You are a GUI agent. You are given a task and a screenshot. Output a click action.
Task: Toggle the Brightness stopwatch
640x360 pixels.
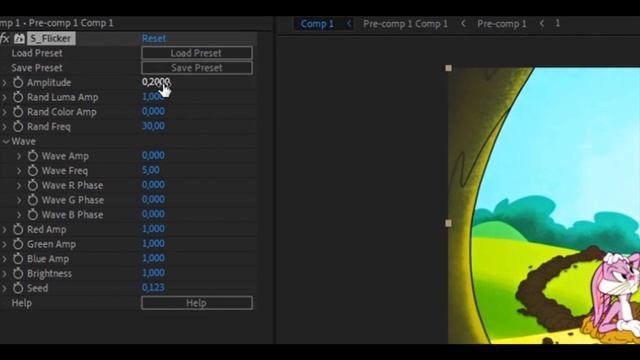(18, 273)
